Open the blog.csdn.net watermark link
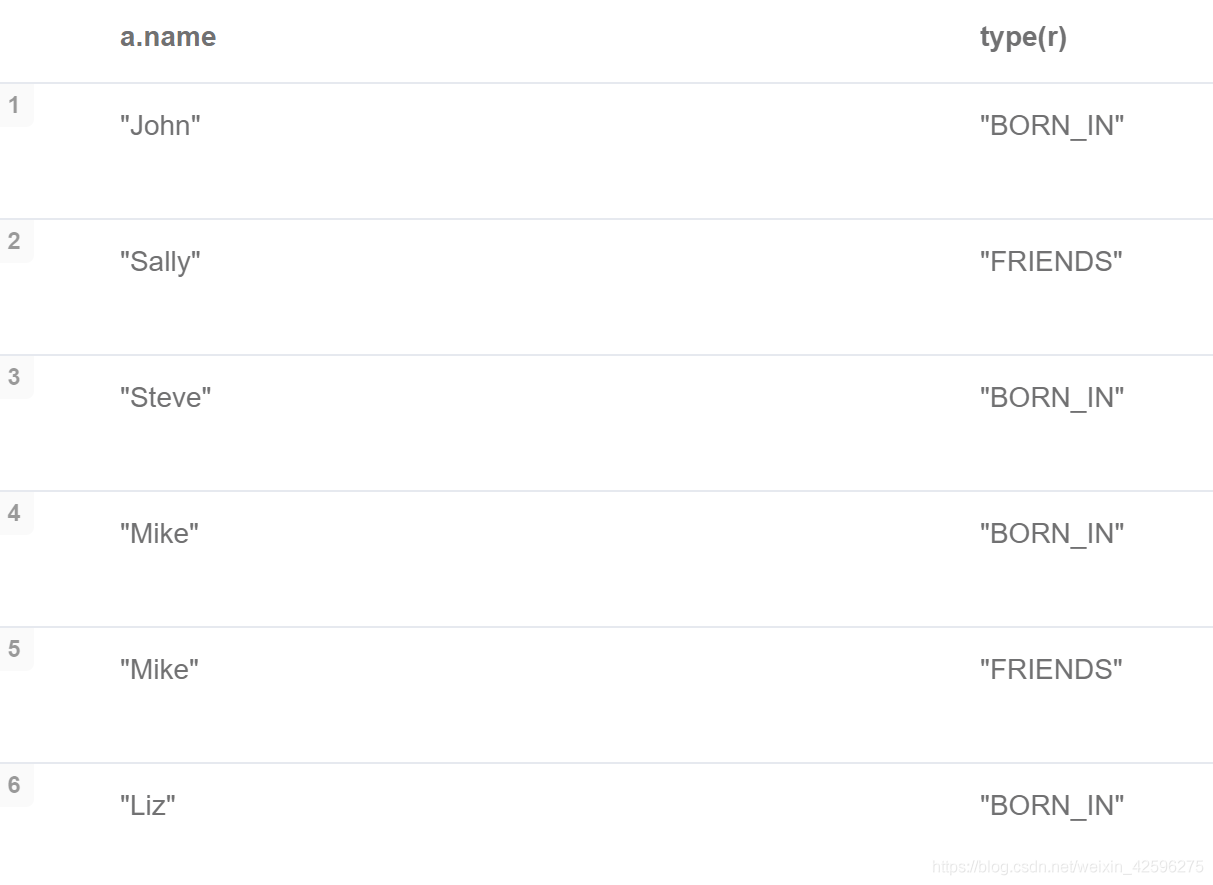1213x885 pixels. (1067, 867)
